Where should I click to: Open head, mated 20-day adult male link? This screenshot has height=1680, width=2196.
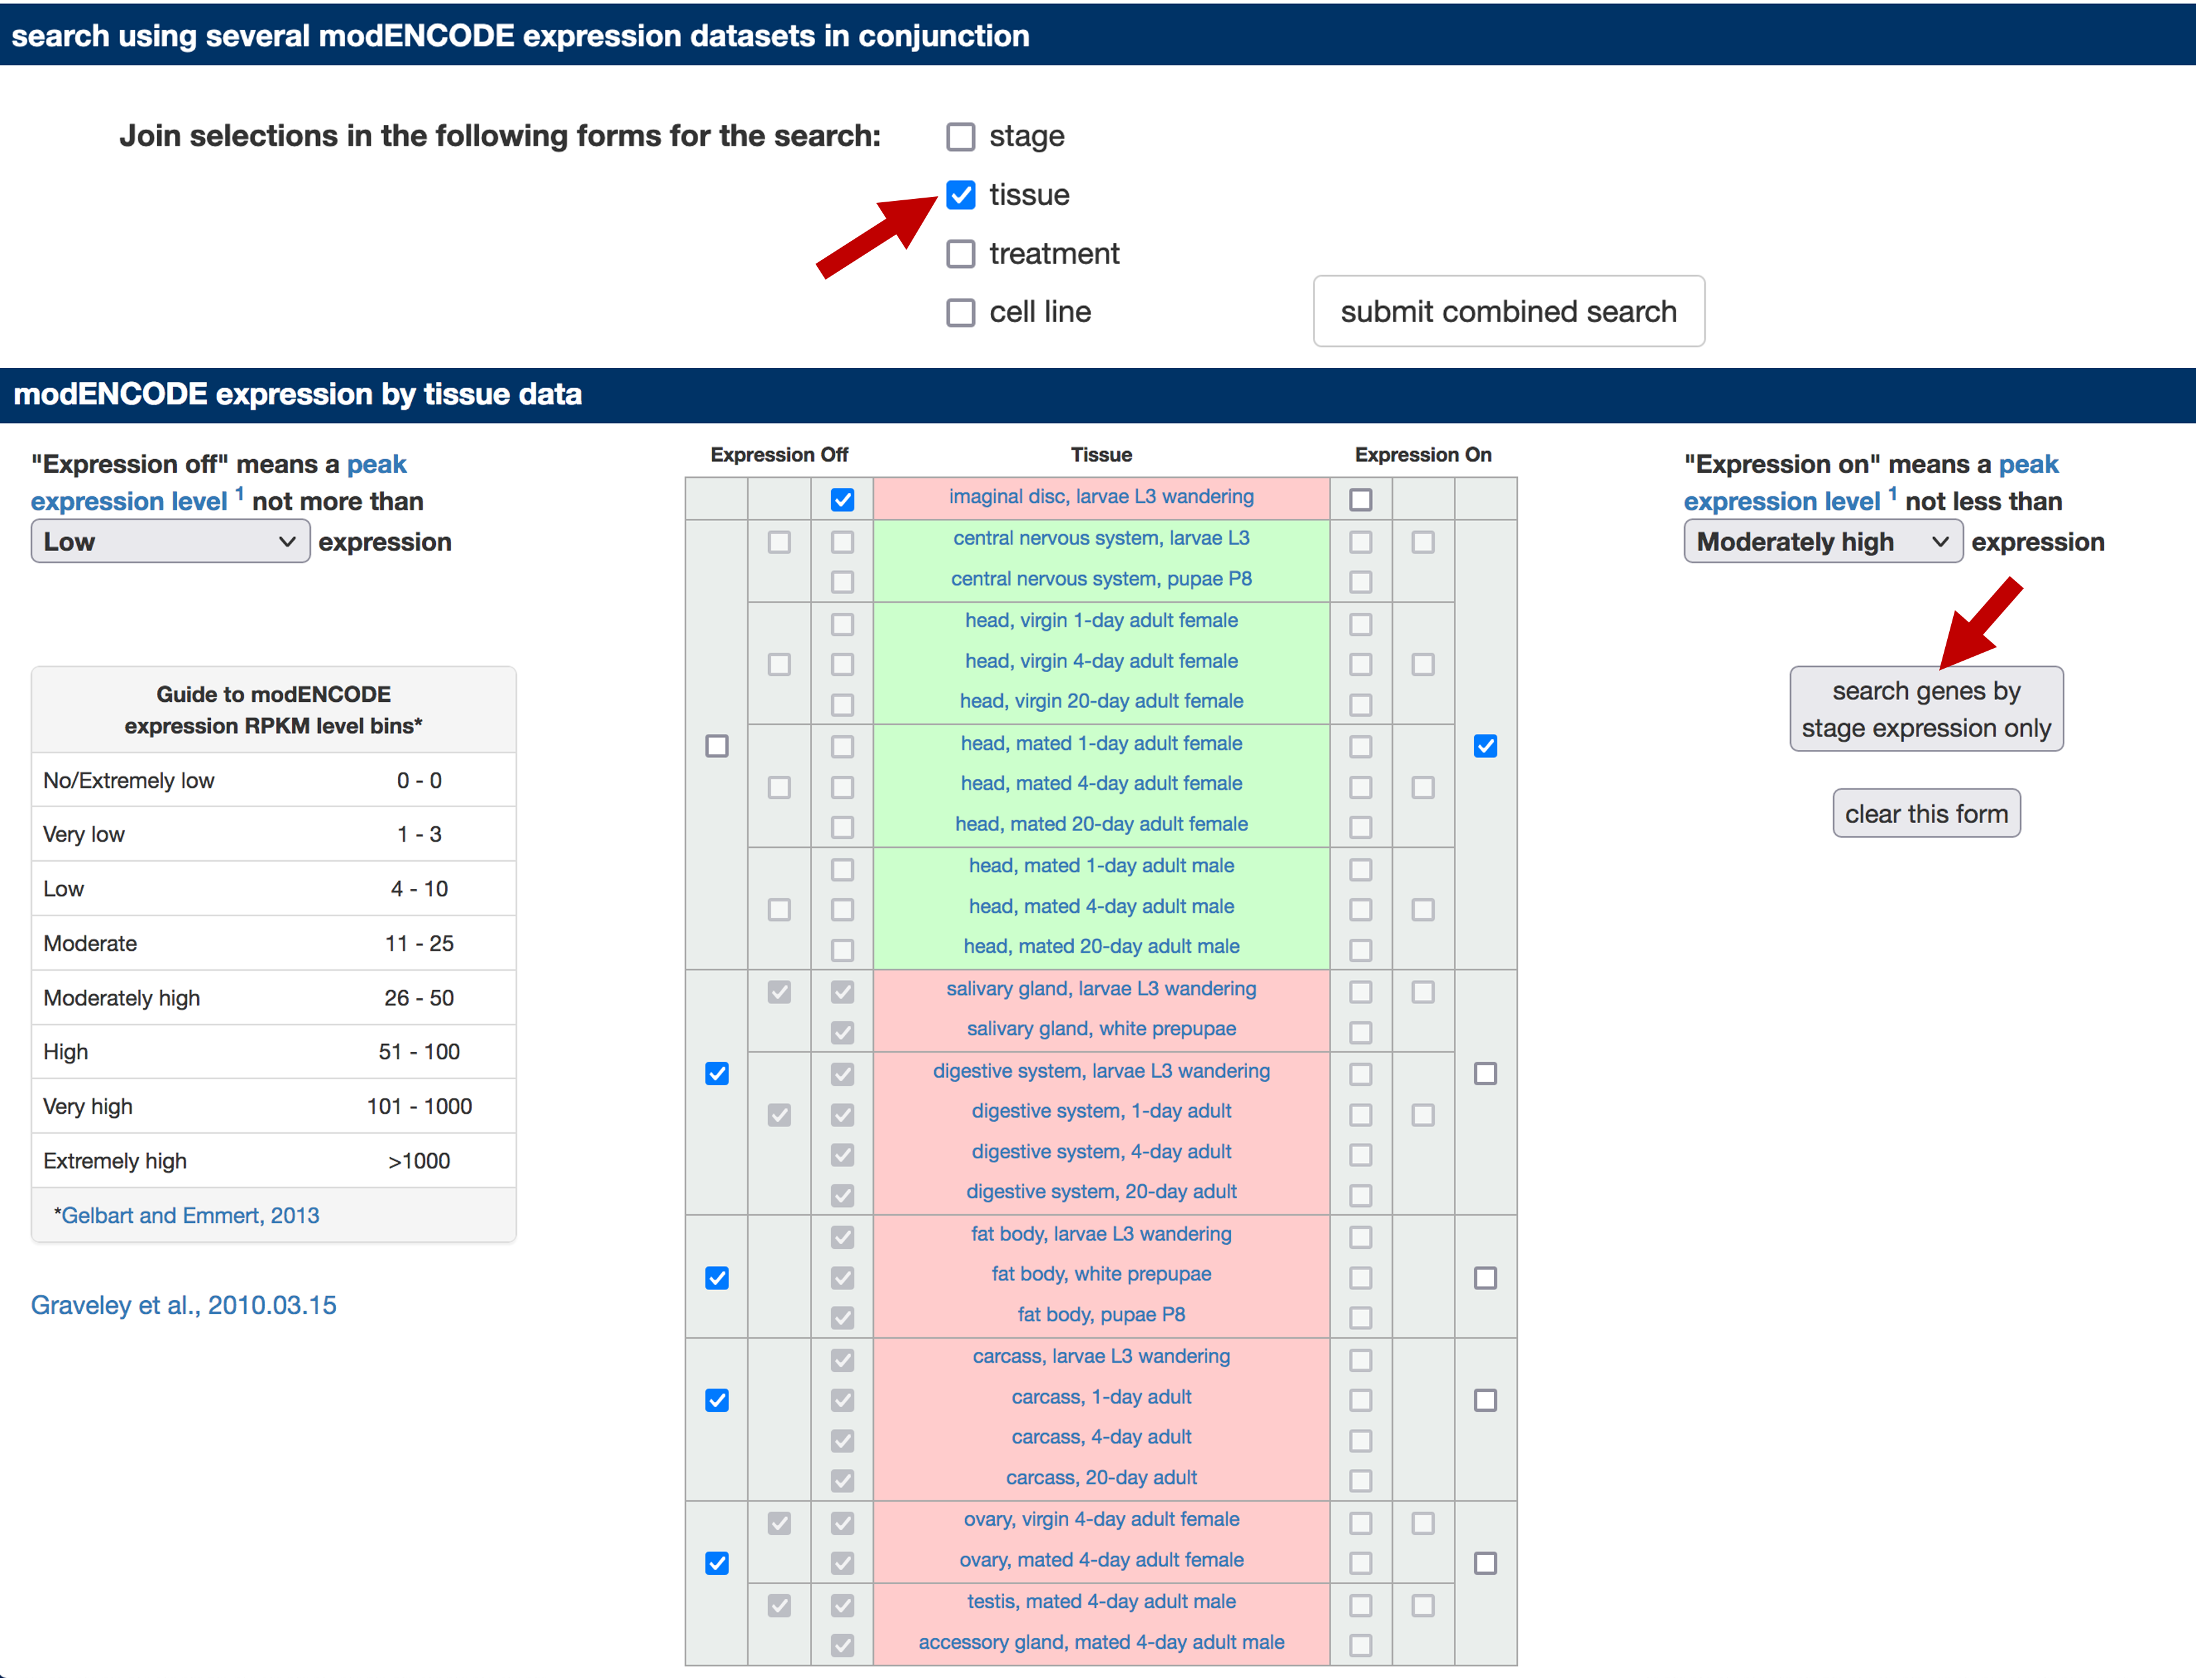pos(1101,946)
